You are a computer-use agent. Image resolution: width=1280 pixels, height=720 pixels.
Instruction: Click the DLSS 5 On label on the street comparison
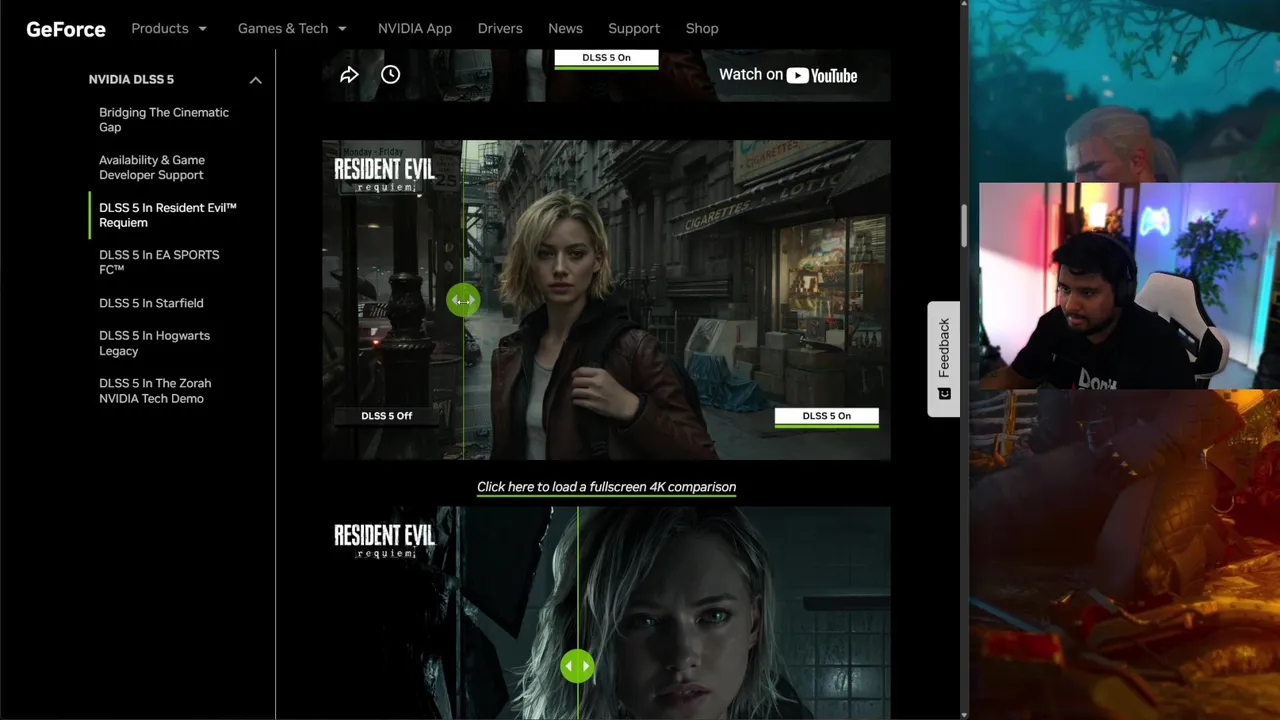pyautogui.click(x=826, y=417)
